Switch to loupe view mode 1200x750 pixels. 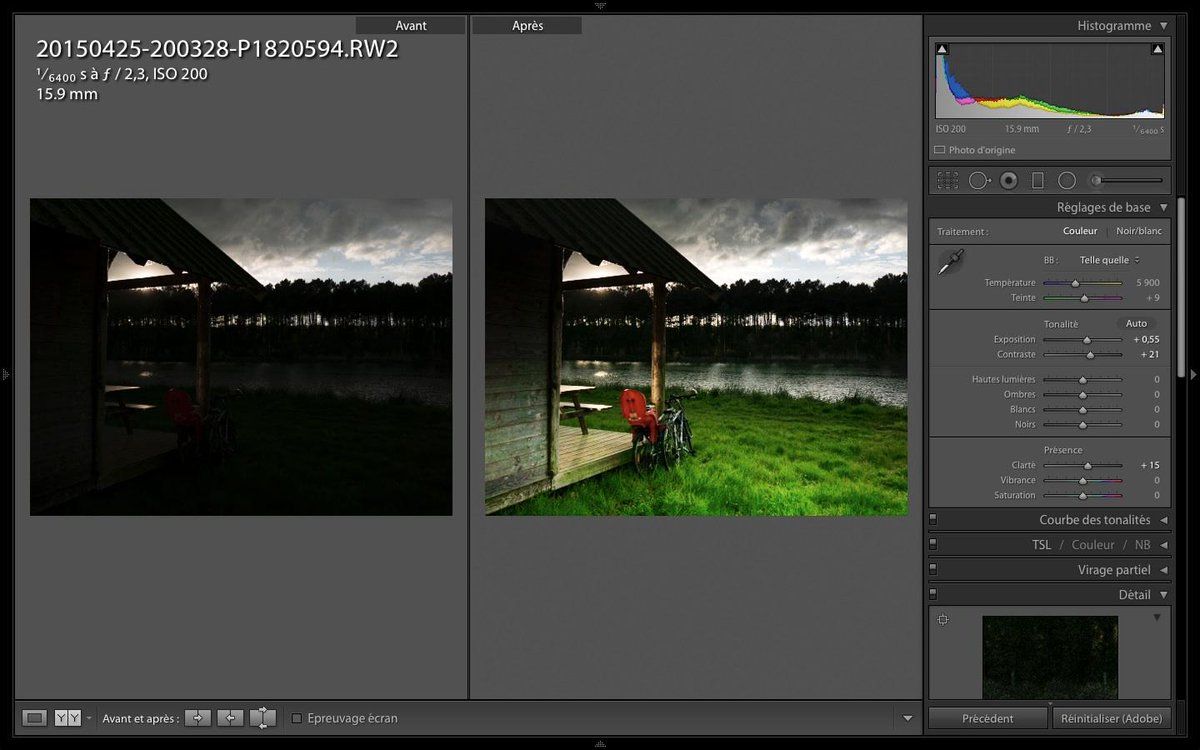35,718
